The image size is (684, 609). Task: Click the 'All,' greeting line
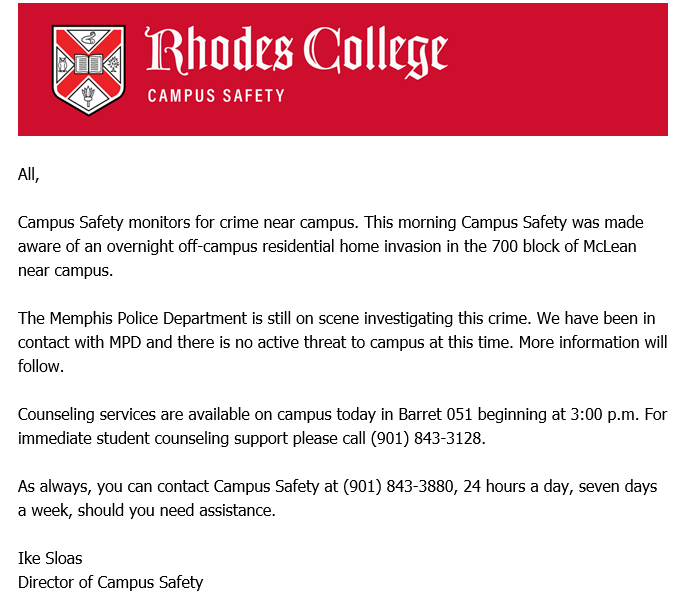point(28,174)
